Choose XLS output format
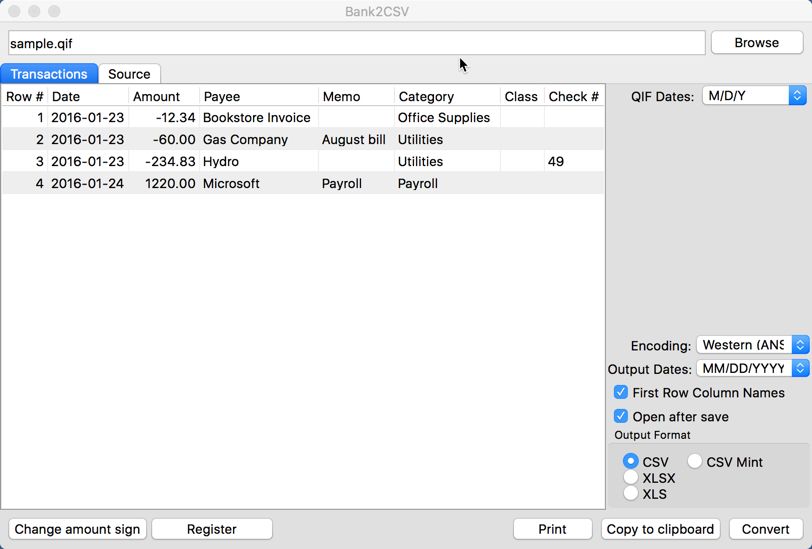 coord(631,493)
